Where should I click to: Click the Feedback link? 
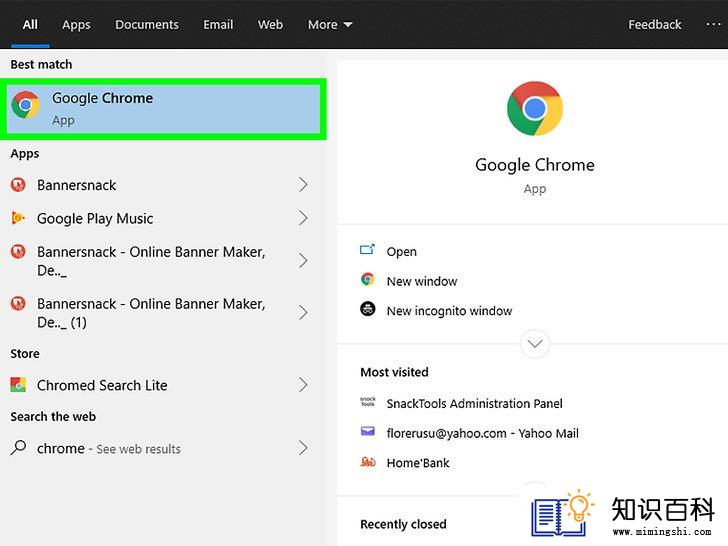point(655,25)
